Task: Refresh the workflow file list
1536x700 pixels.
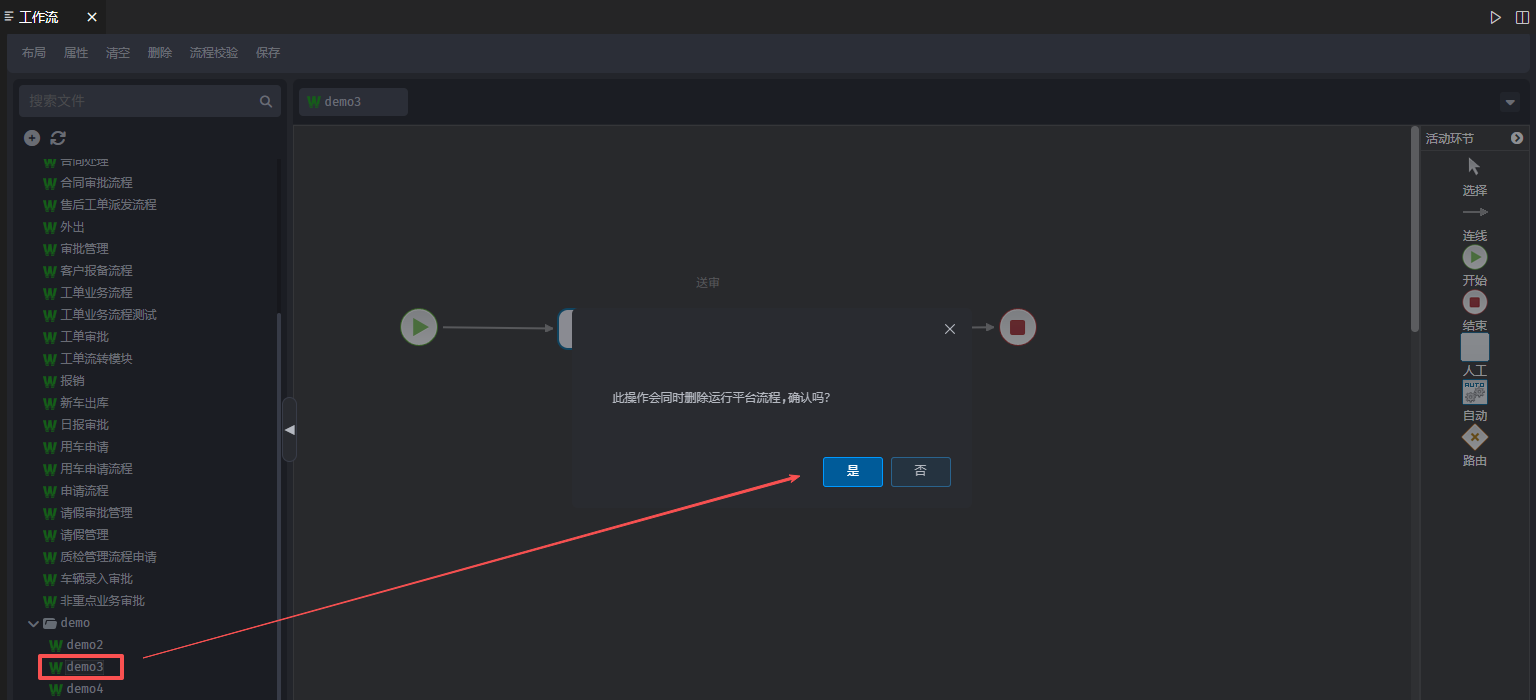Action: (x=58, y=138)
